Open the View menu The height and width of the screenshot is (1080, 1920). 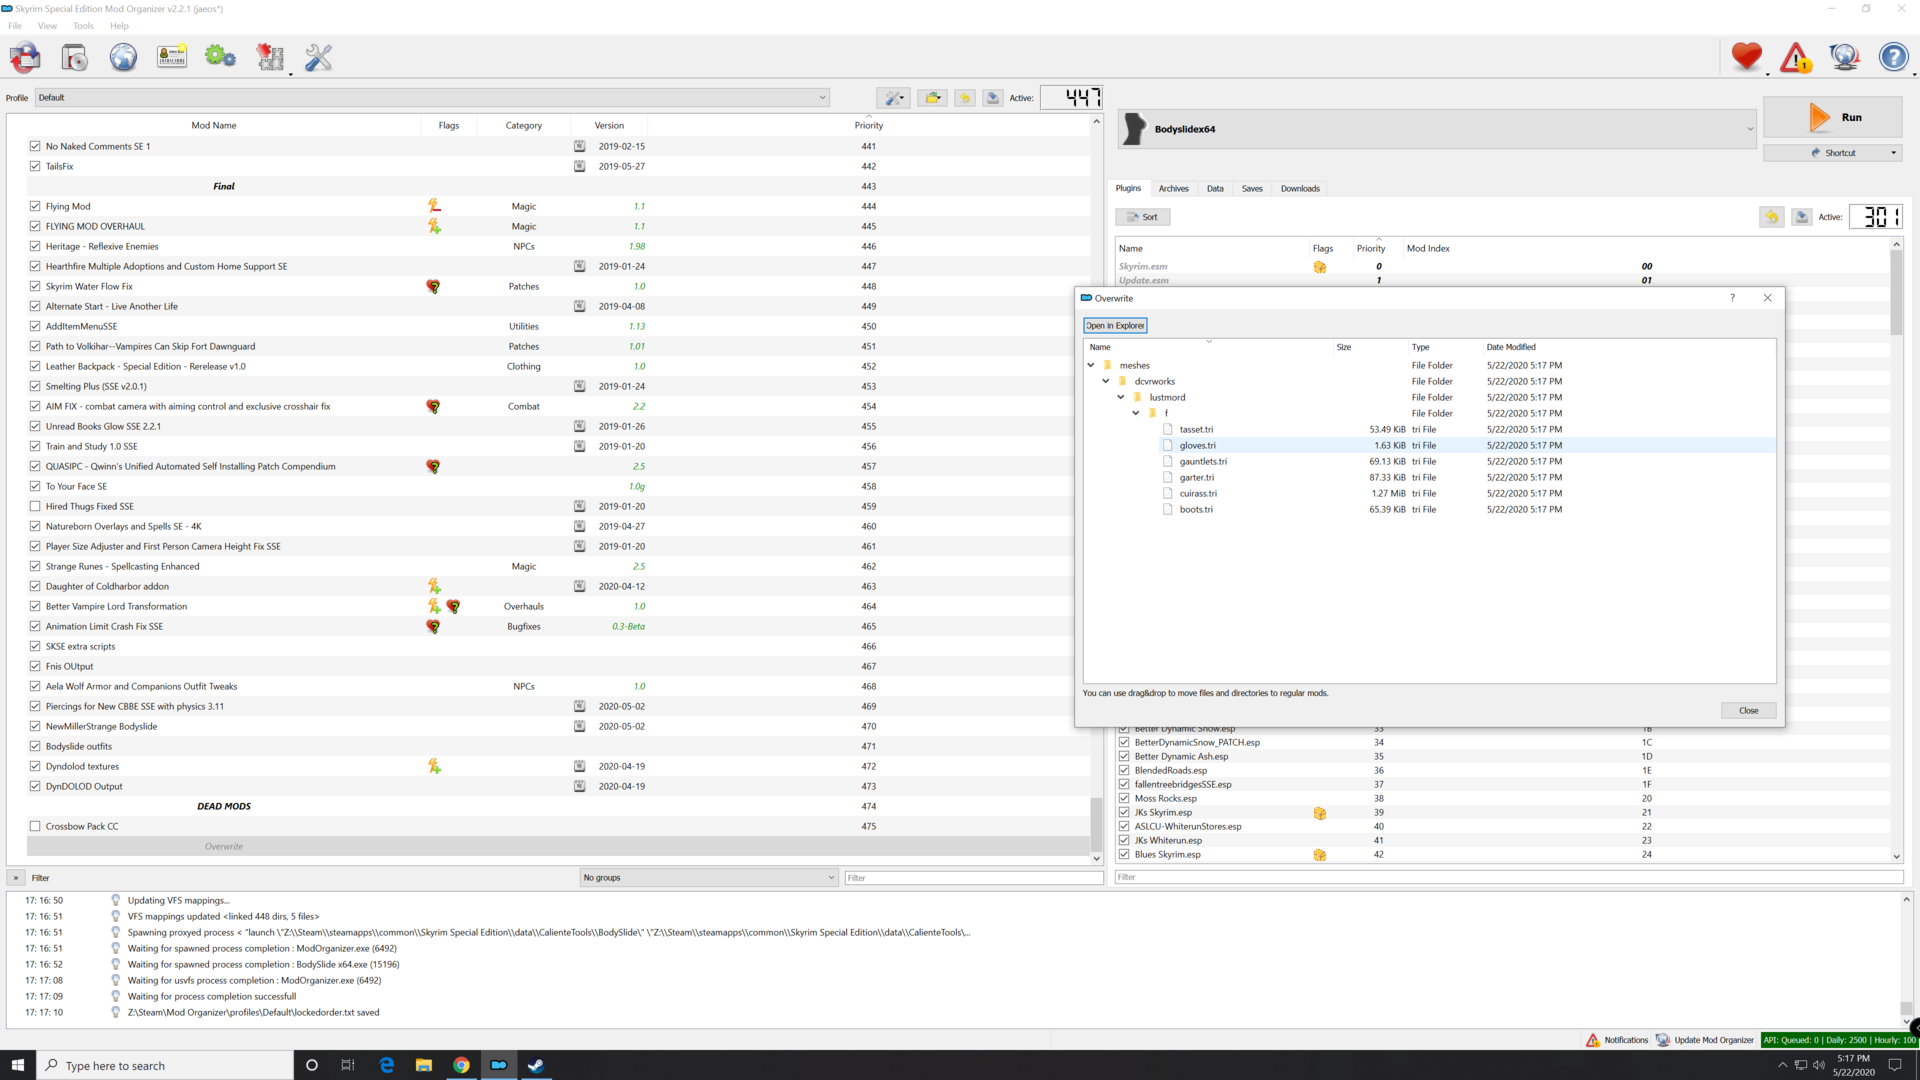(47, 26)
